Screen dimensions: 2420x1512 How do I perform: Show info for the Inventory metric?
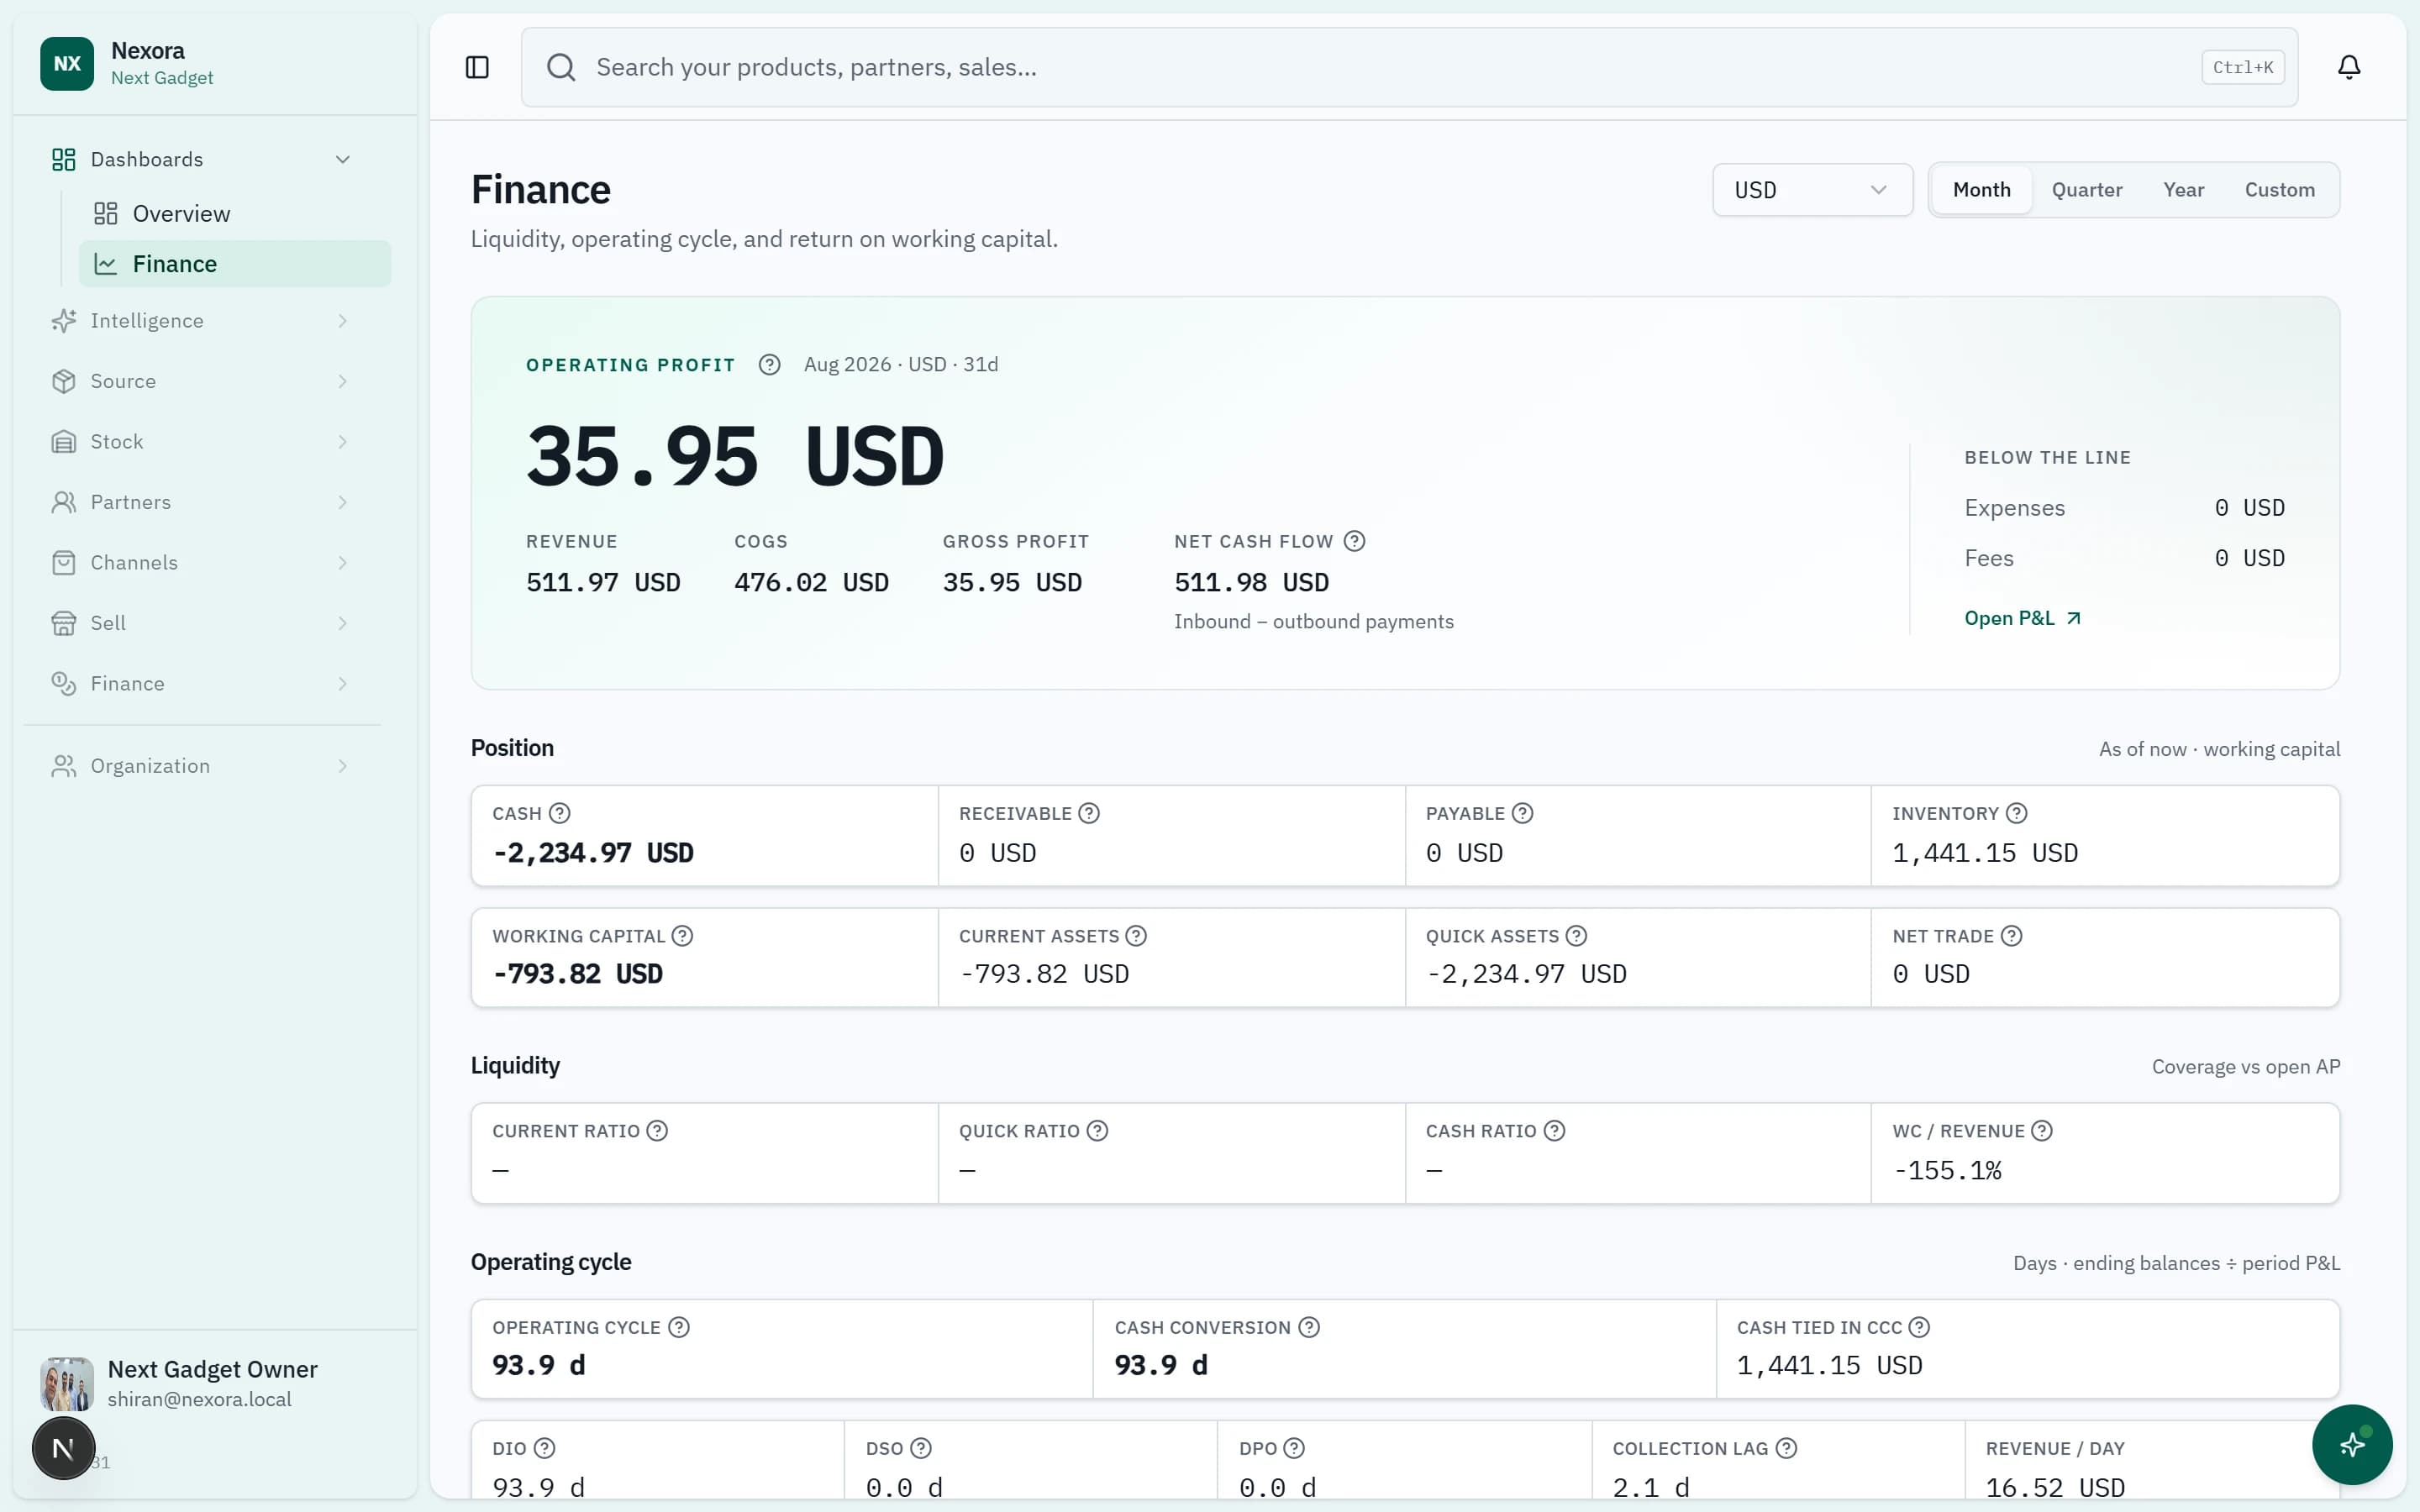[x=2017, y=813]
